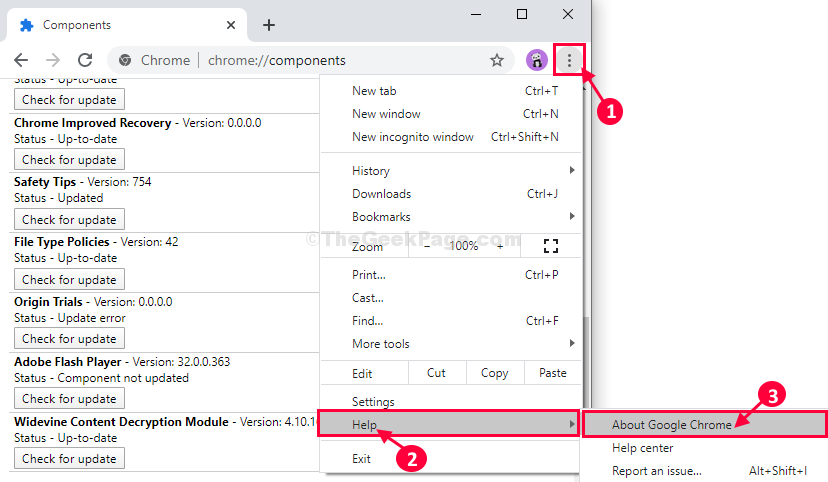Select the Components tab
This screenshot has width=828, height=482.
pyautogui.click(x=127, y=25)
